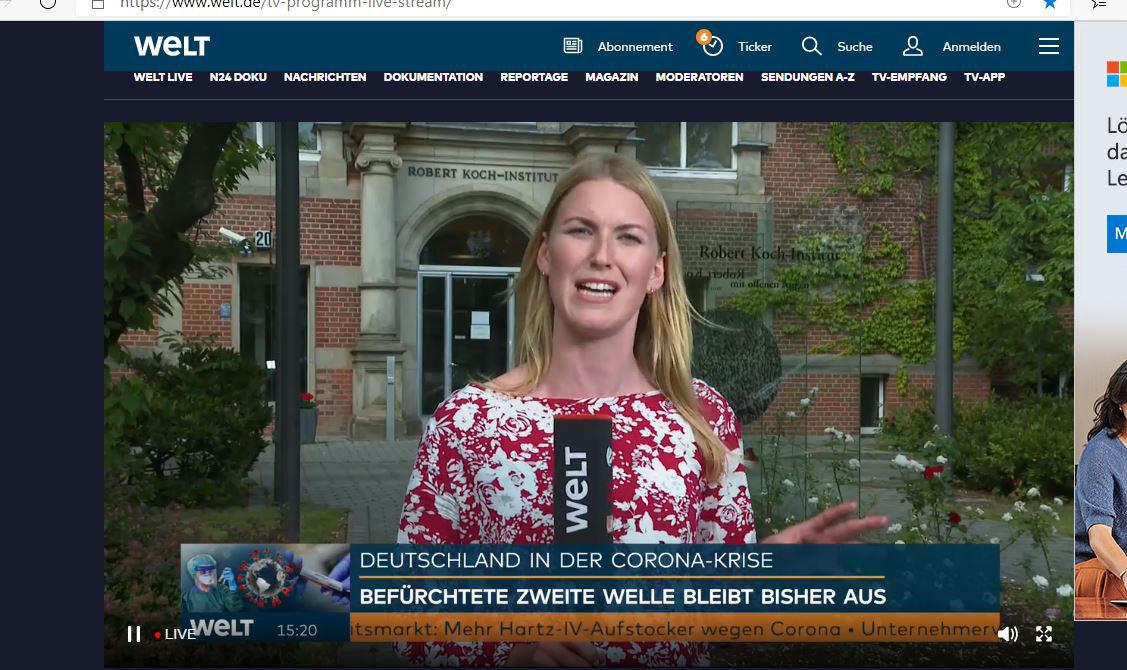Open the TV-APP page
This screenshot has width=1127, height=670.
click(x=985, y=77)
